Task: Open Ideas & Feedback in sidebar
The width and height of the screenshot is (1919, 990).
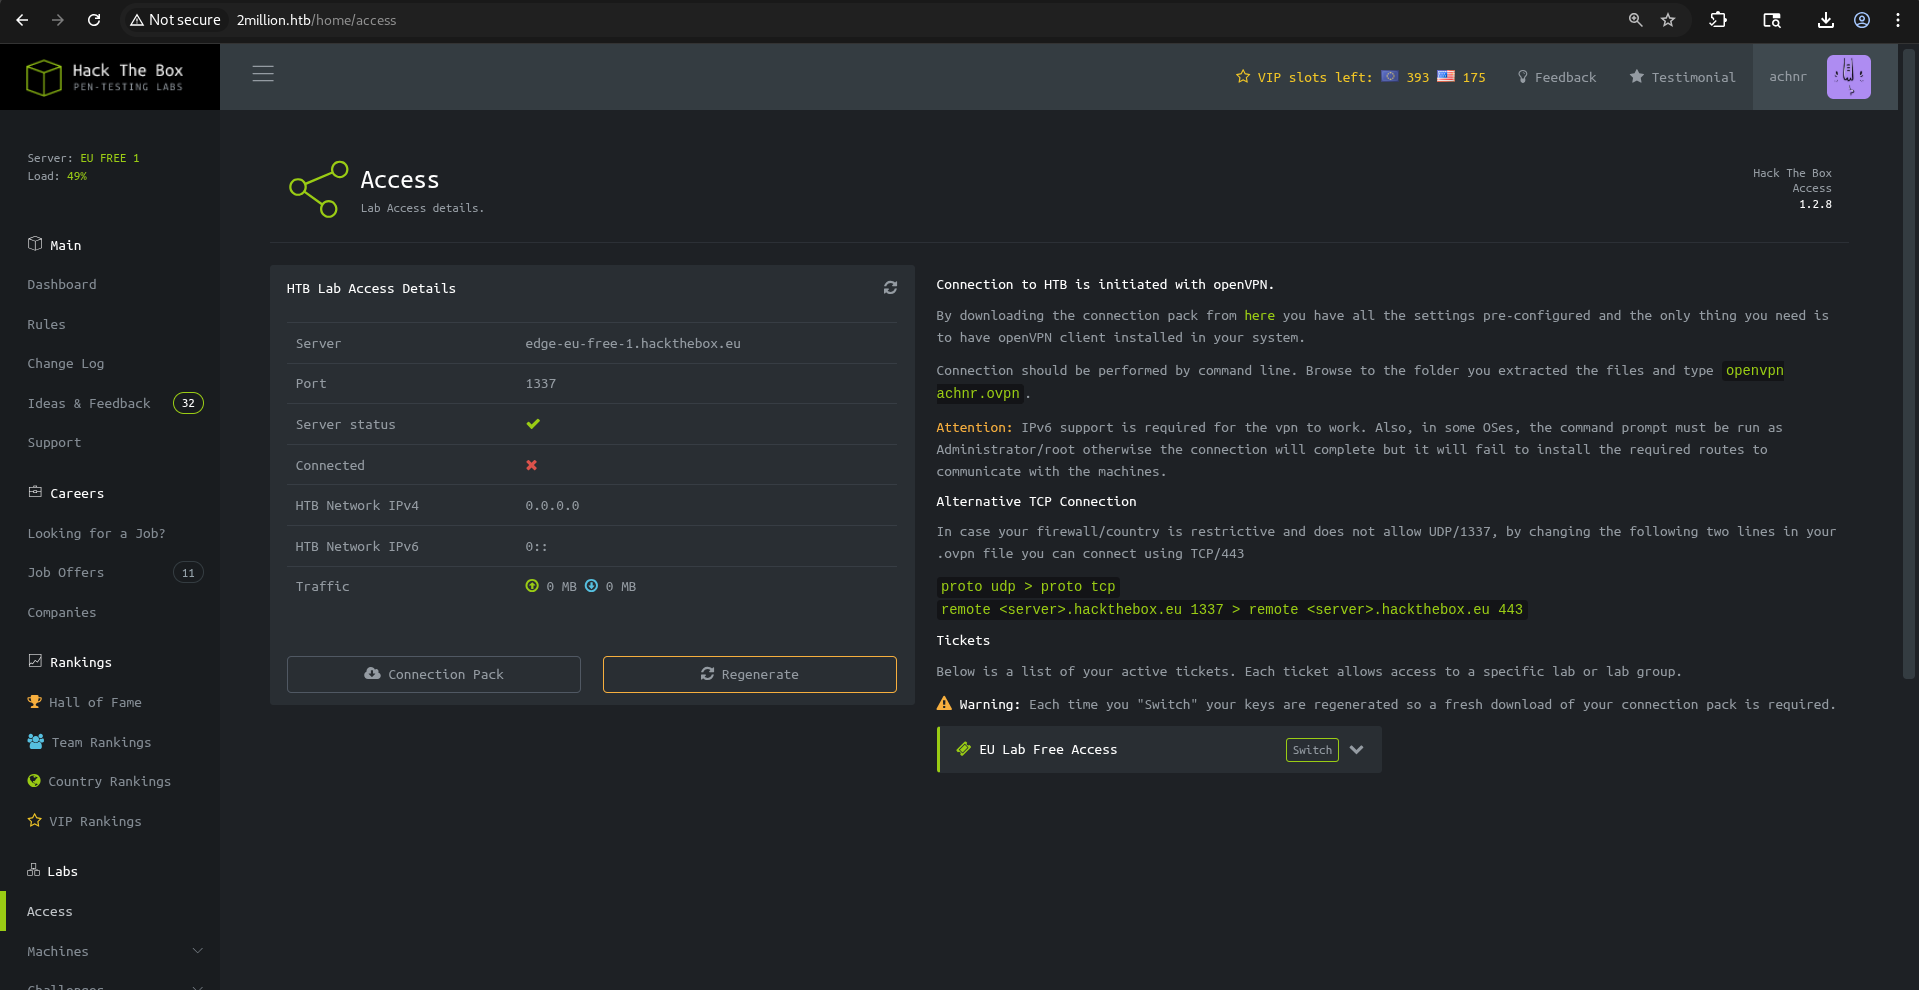Action: tap(89, 404)
